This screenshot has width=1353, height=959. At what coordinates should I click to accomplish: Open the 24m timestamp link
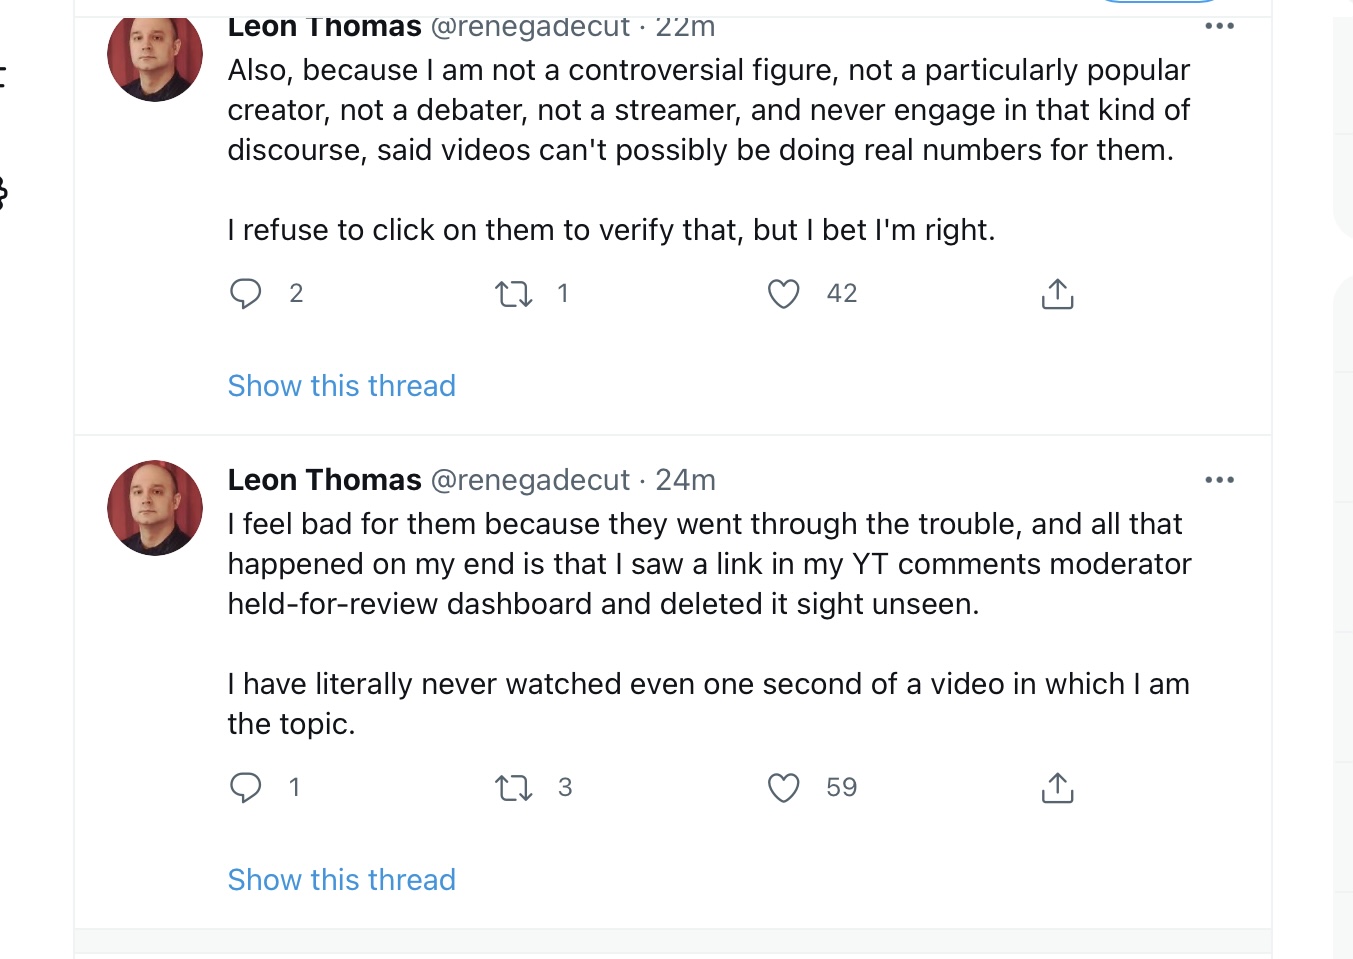[x=685, y=480]
